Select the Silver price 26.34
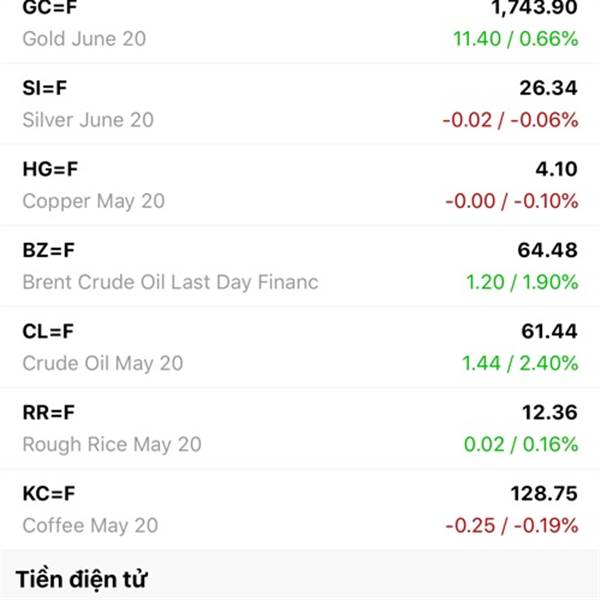This screenshot has height=600, width=600. [x=548, y=88]
